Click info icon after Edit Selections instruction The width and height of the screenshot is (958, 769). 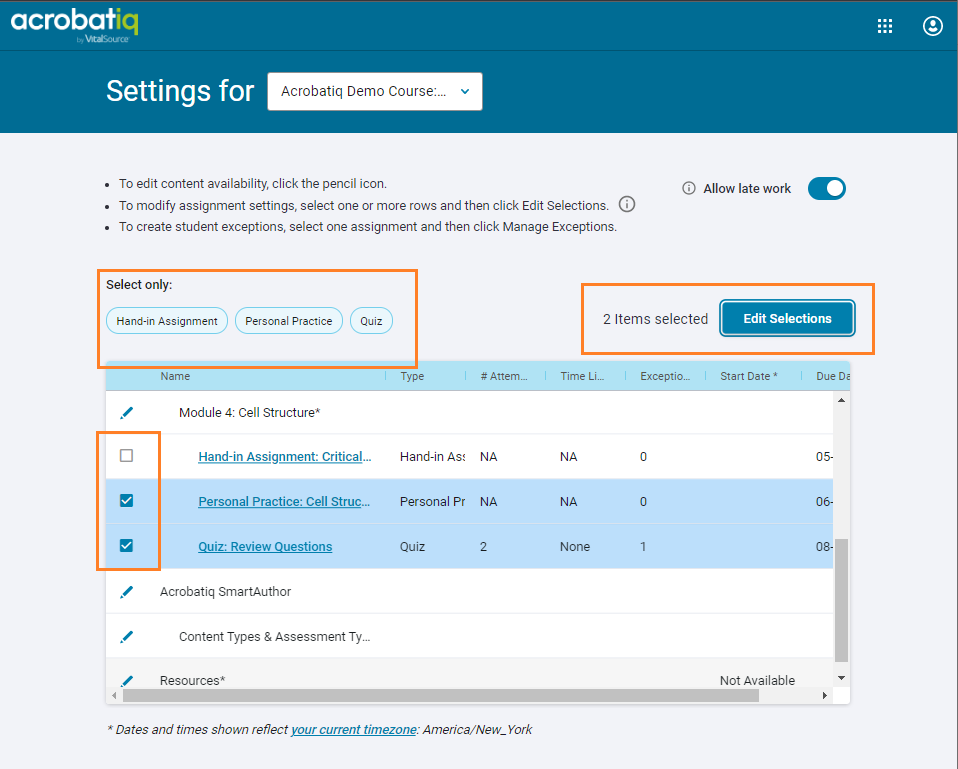click(627, 204)
